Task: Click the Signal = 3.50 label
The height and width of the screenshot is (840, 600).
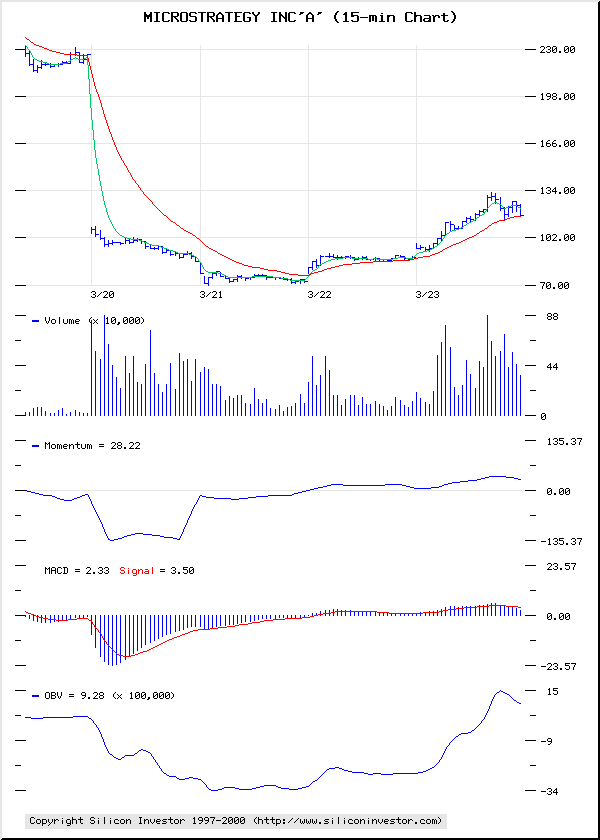Action: pyautogui.click(x=156, y=571)
